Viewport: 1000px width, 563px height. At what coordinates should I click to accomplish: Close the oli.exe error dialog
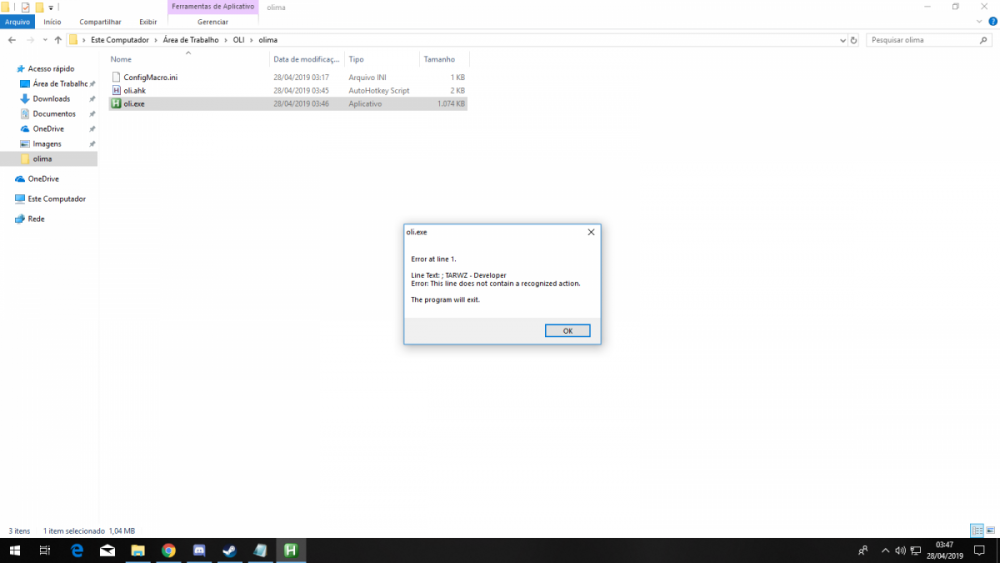(591, 232)
